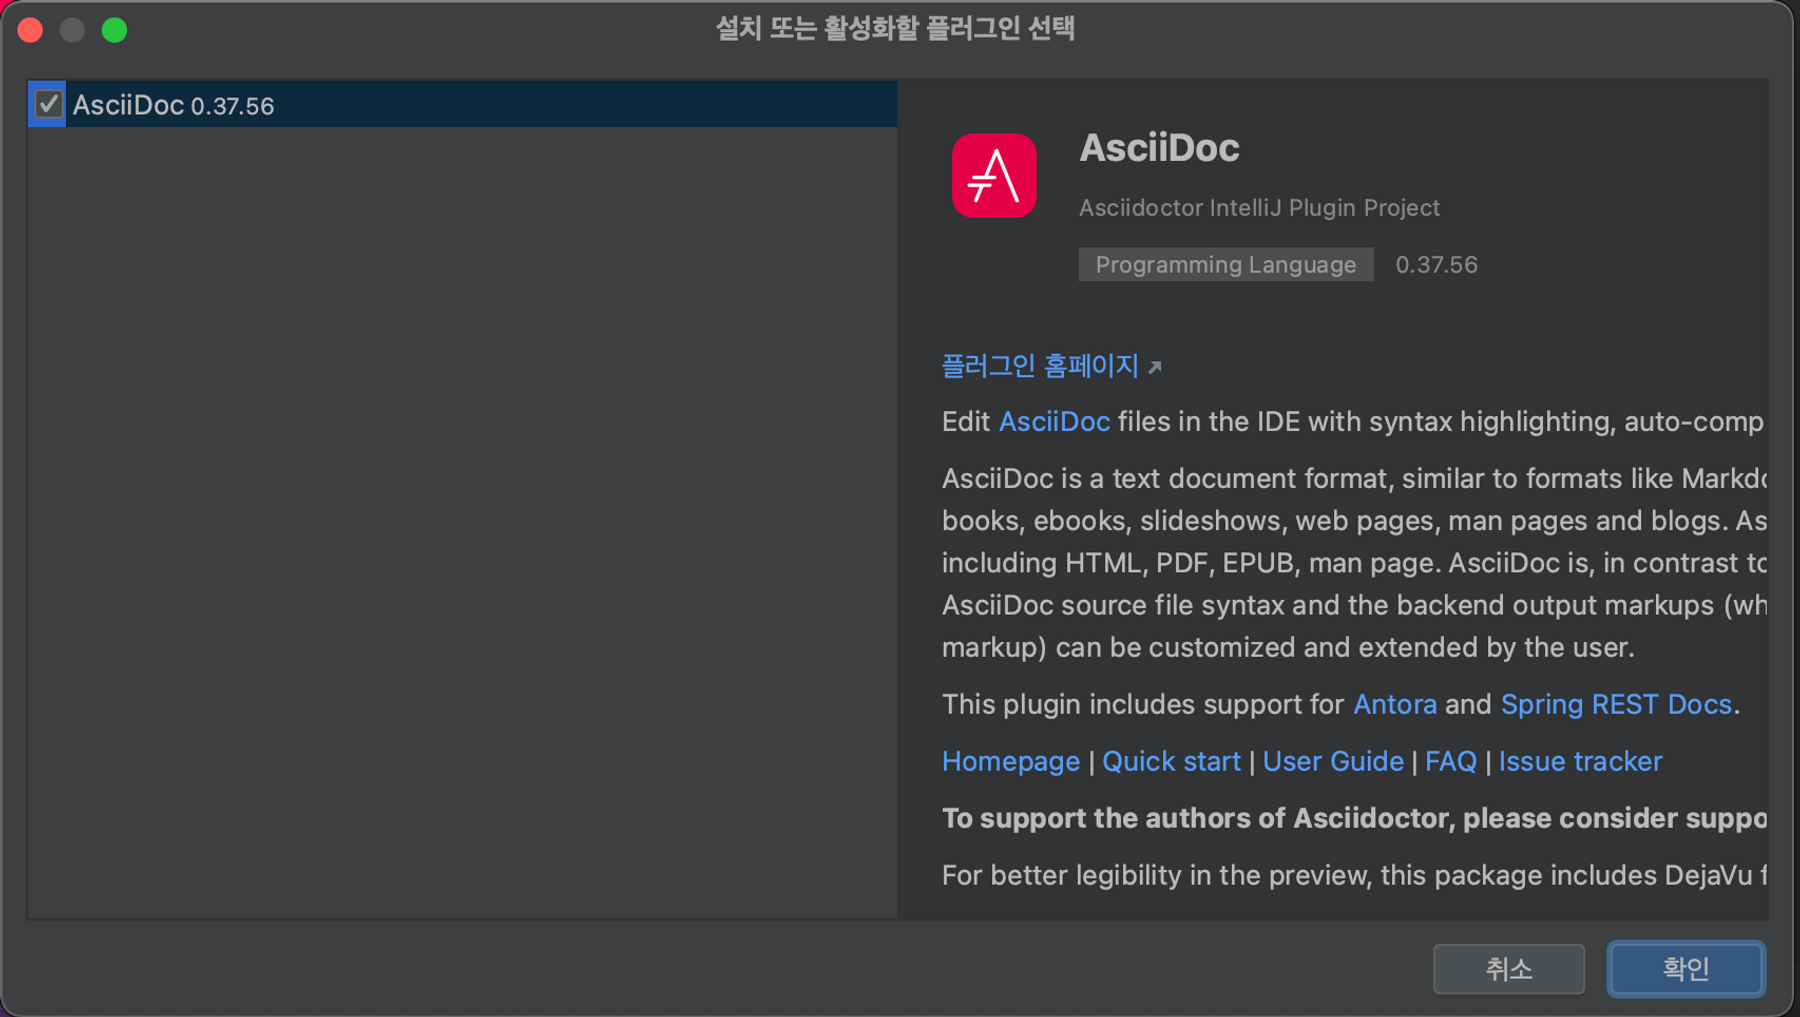Screen dimensions: 1800x1017
Task: Select the AsciiDoc 0.37.56 list row
Action: click(x=462, y=104)
